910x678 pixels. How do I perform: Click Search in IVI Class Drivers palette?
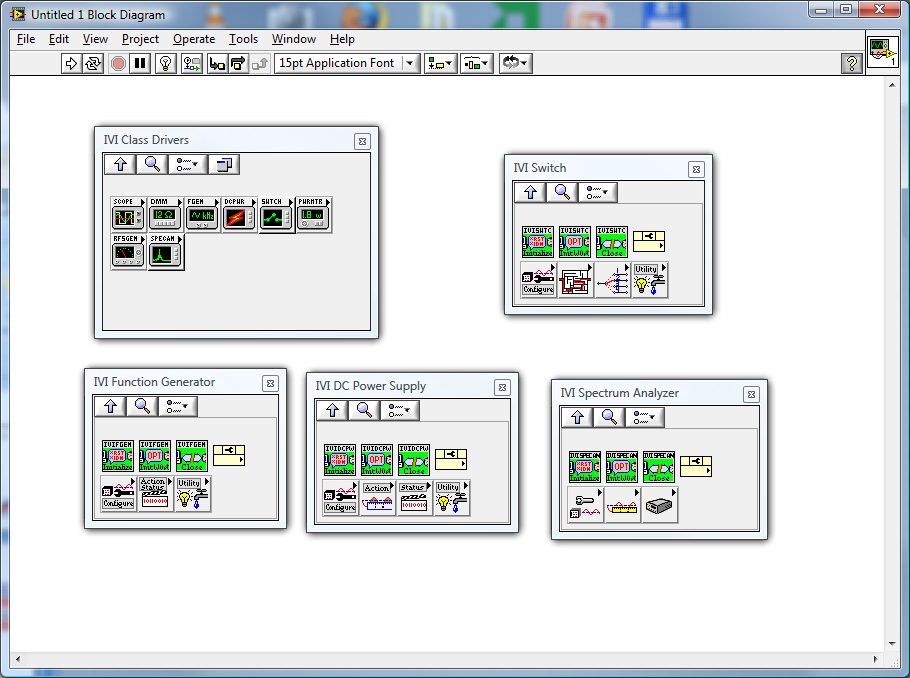coord(152,164)
